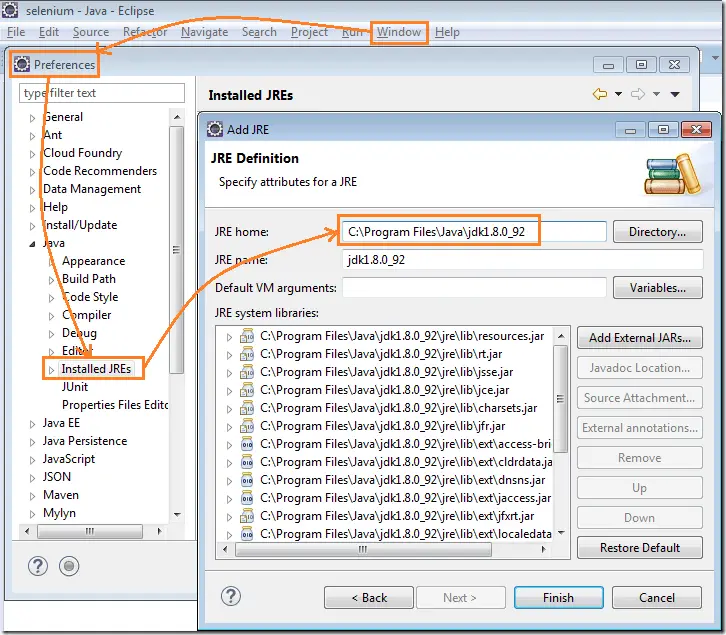Click the cldrdata.jar library icon
Viewport: 726px width, 635px height.
tap(247, 462)
